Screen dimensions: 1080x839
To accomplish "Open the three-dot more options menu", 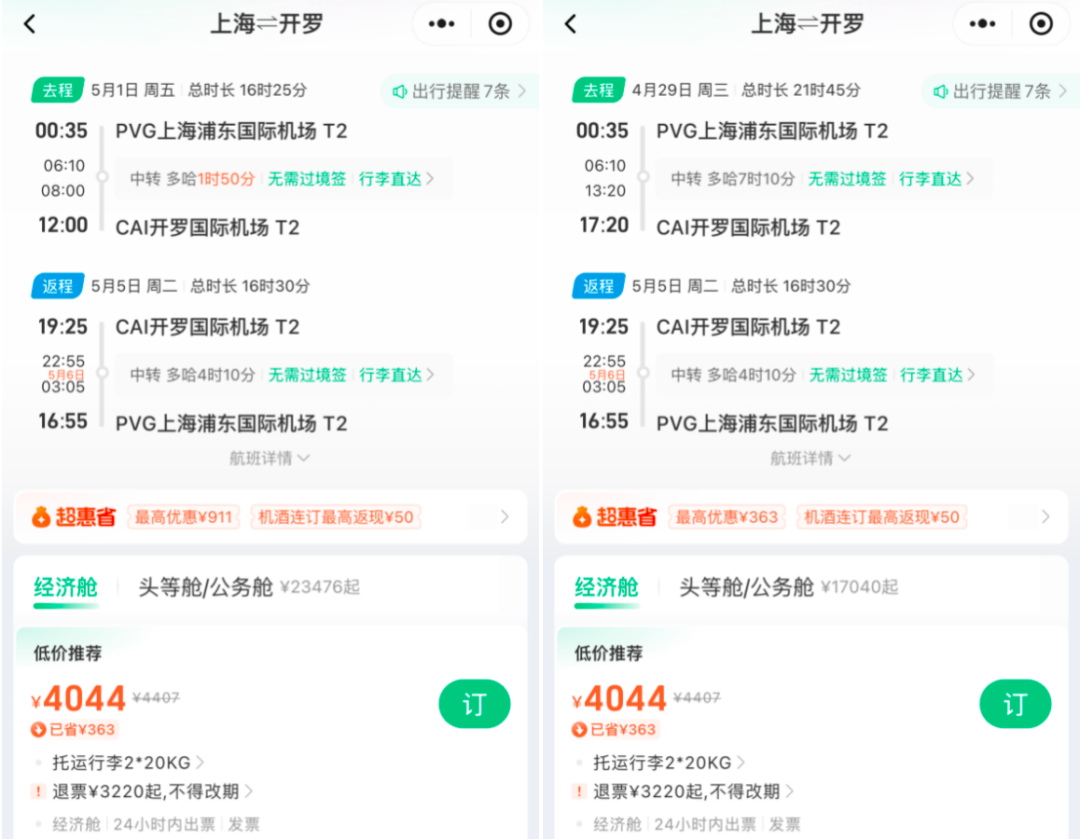I will point(440,23).
